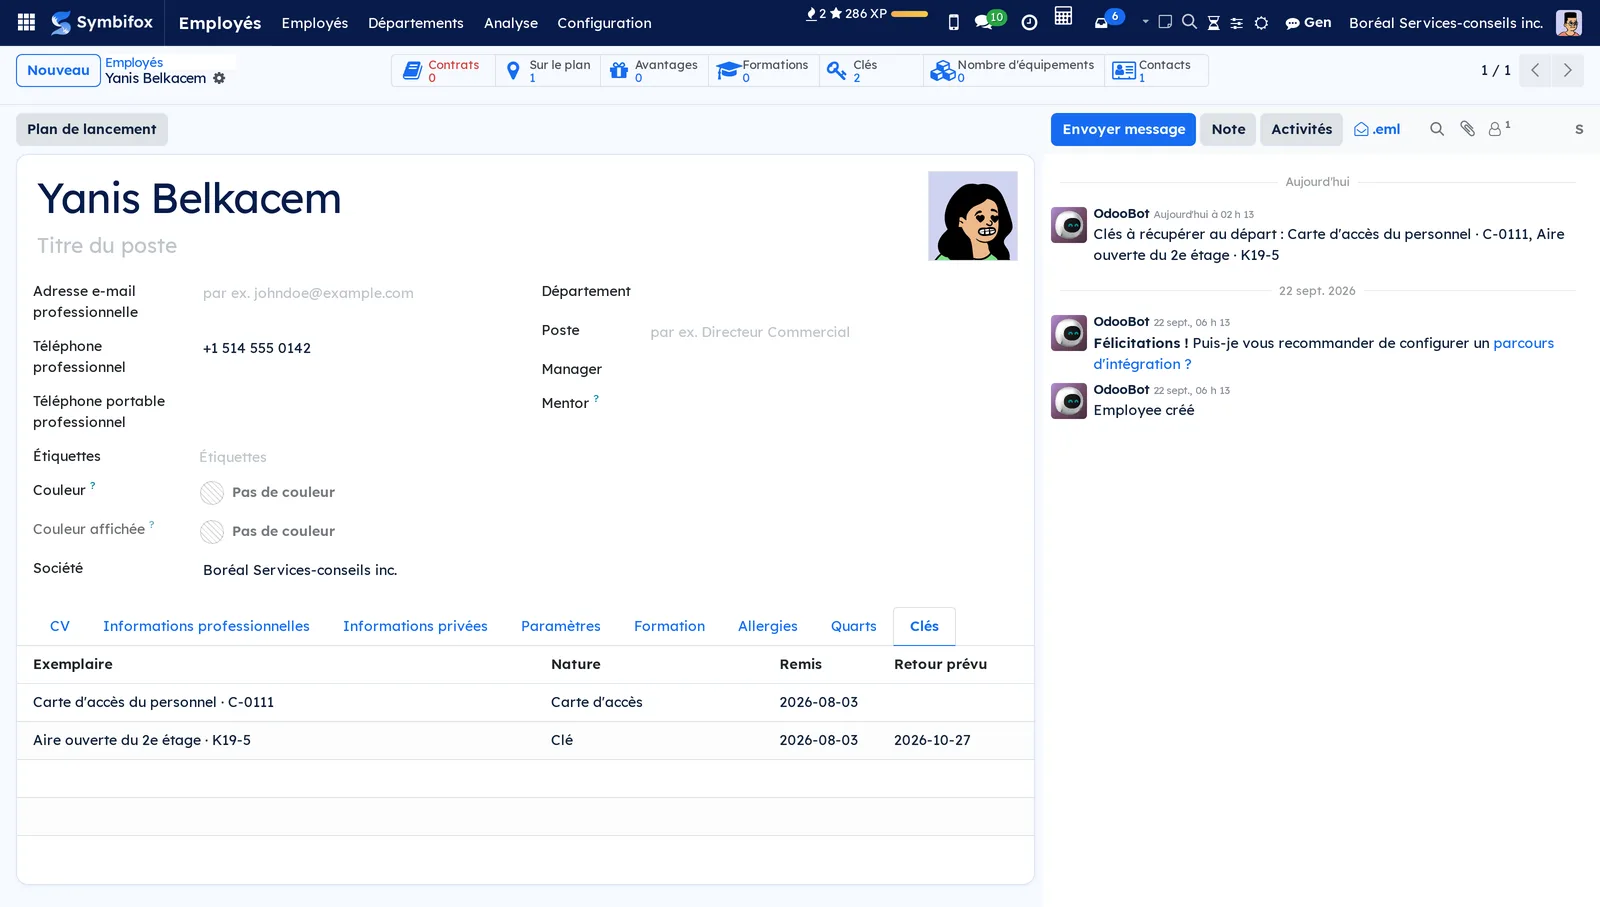Follow the parcours d'intégration link

(x=1323, y=354)
